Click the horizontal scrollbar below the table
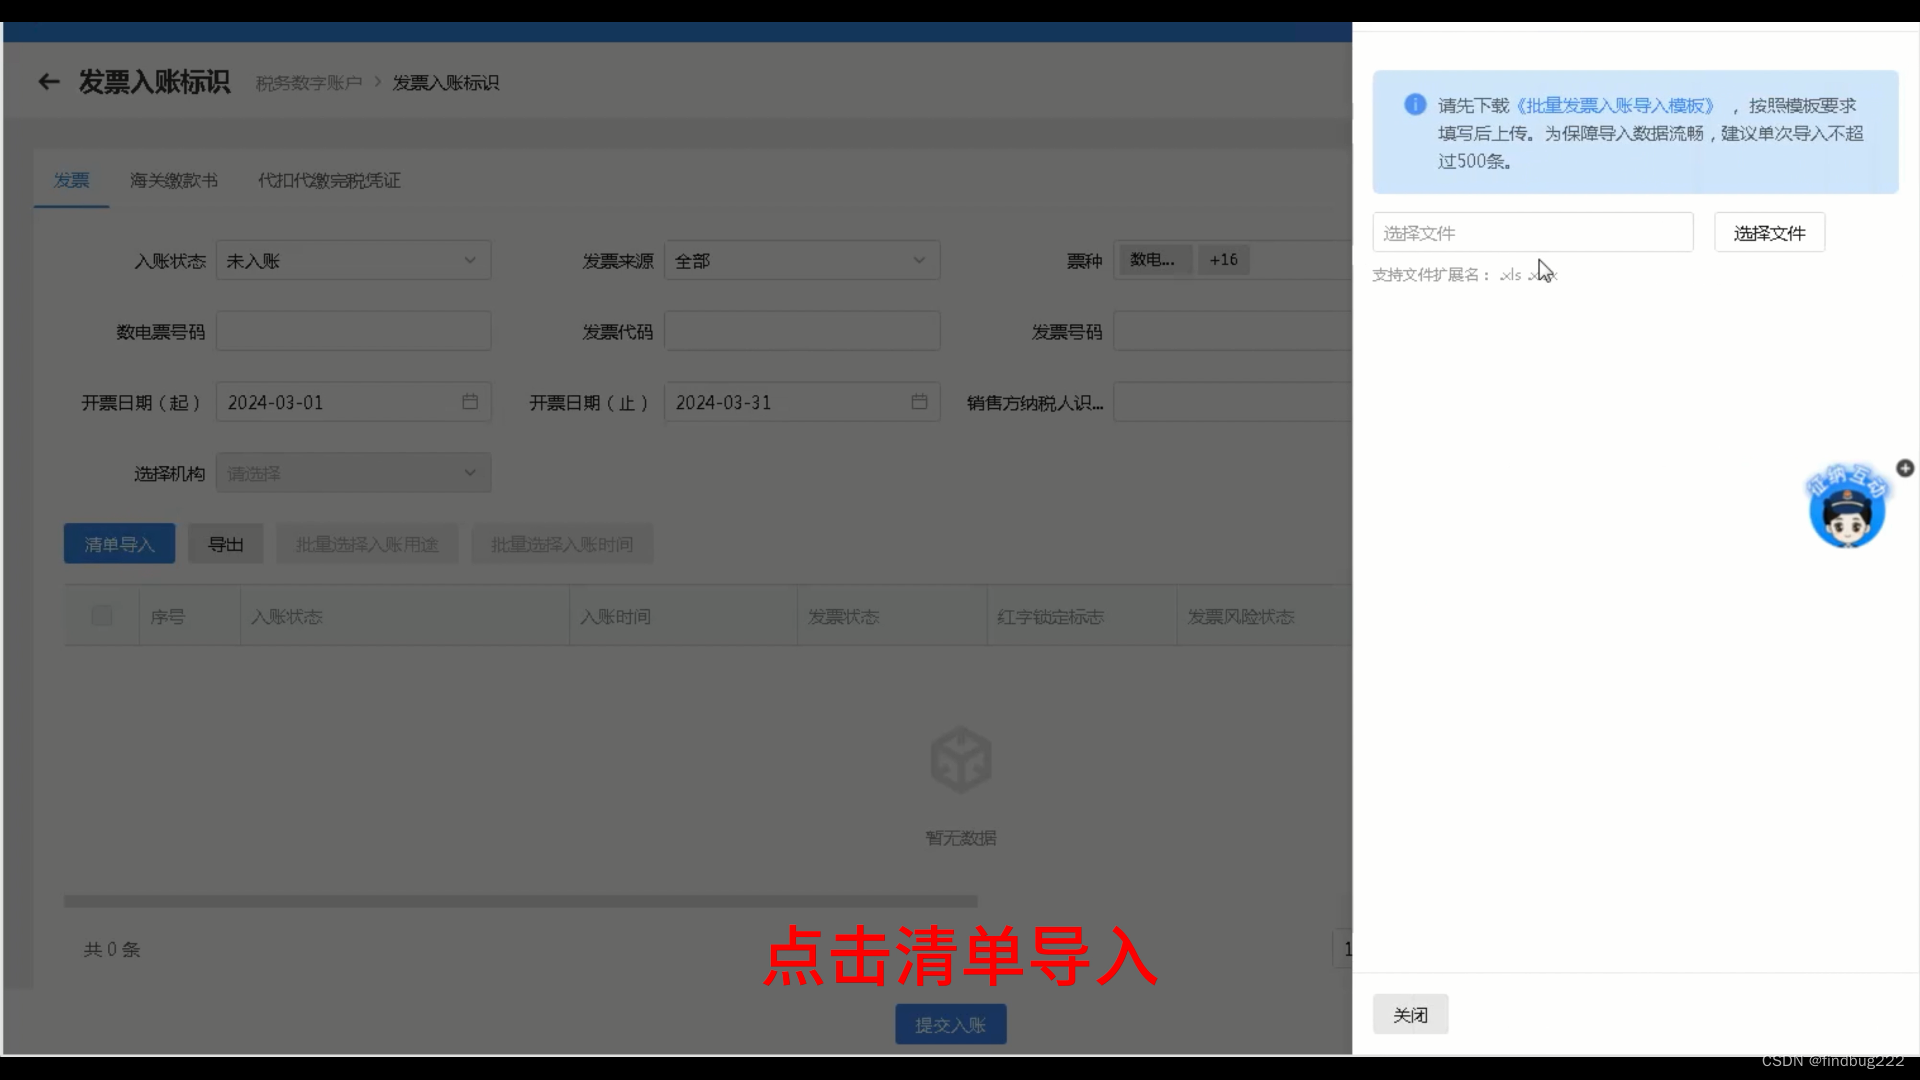Screen dimensions: 1920x1080 [x=520, y=901]
